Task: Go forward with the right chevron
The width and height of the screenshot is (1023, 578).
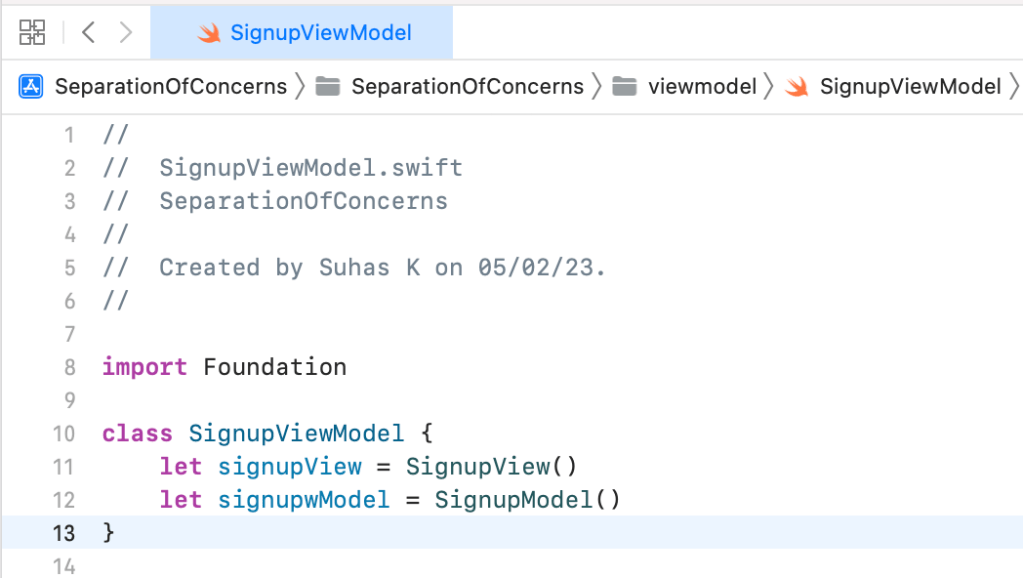Action: 125,33
